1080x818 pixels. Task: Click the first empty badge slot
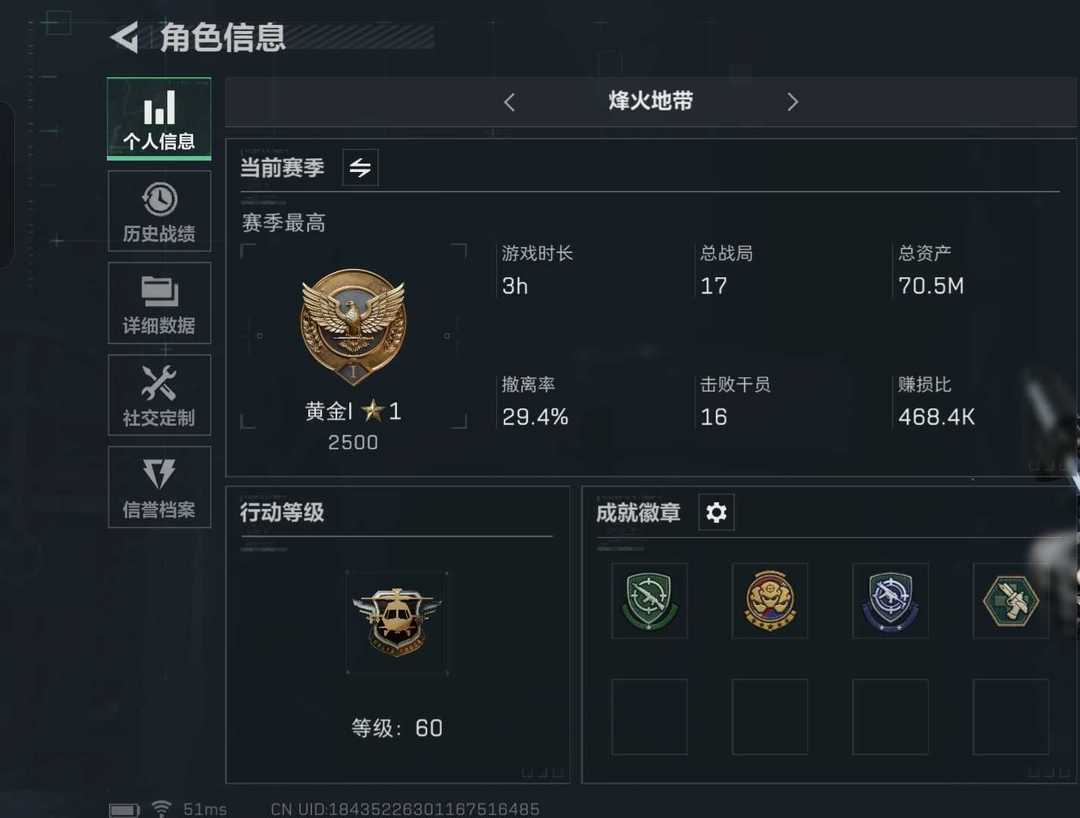tap(650, 717)
